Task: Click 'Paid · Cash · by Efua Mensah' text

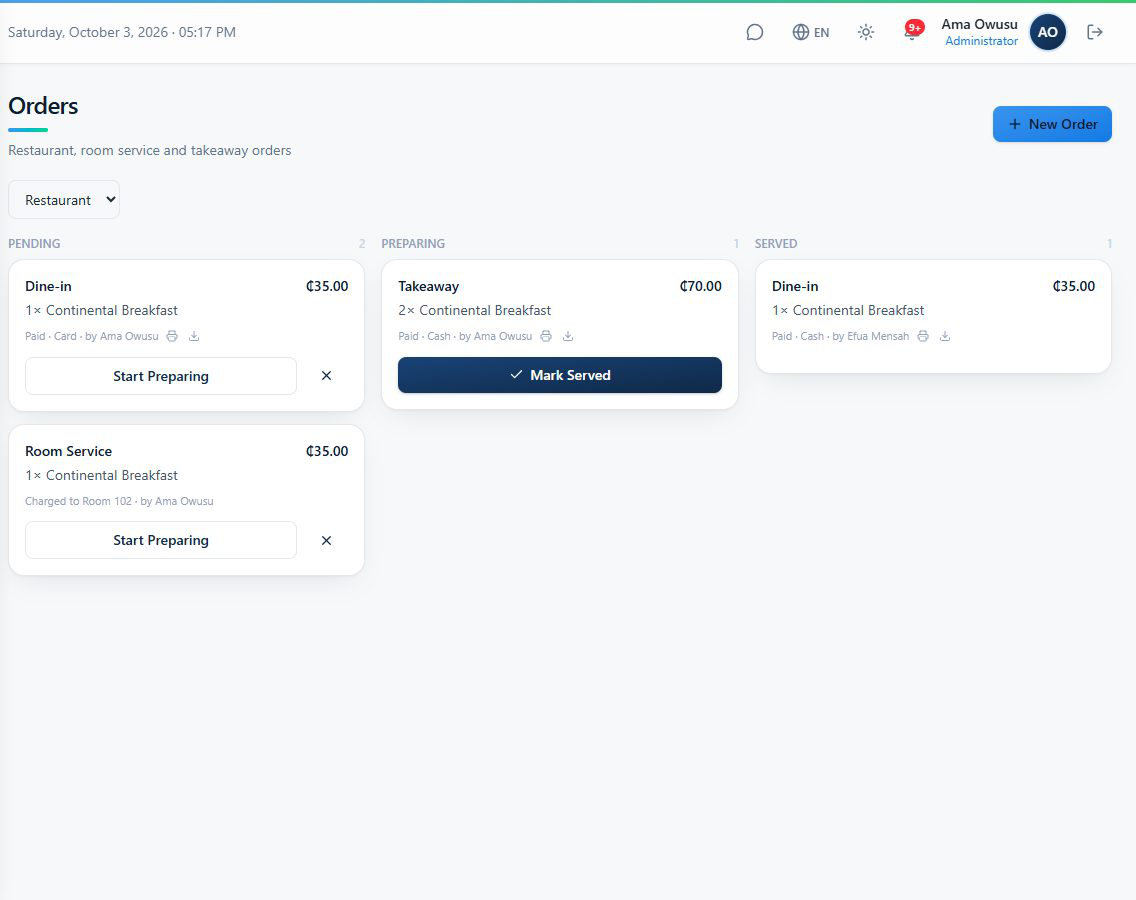Action: click(x=840, y=336)
